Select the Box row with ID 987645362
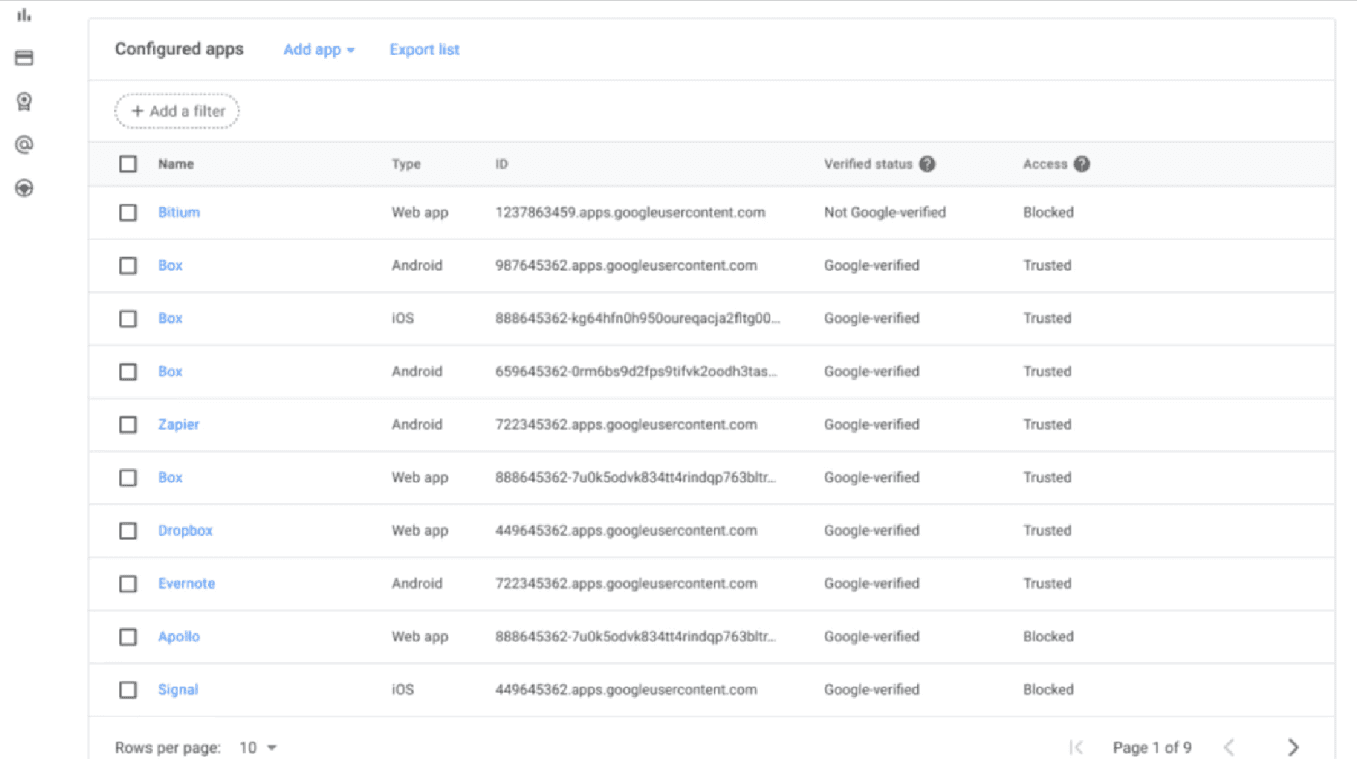 128,265
